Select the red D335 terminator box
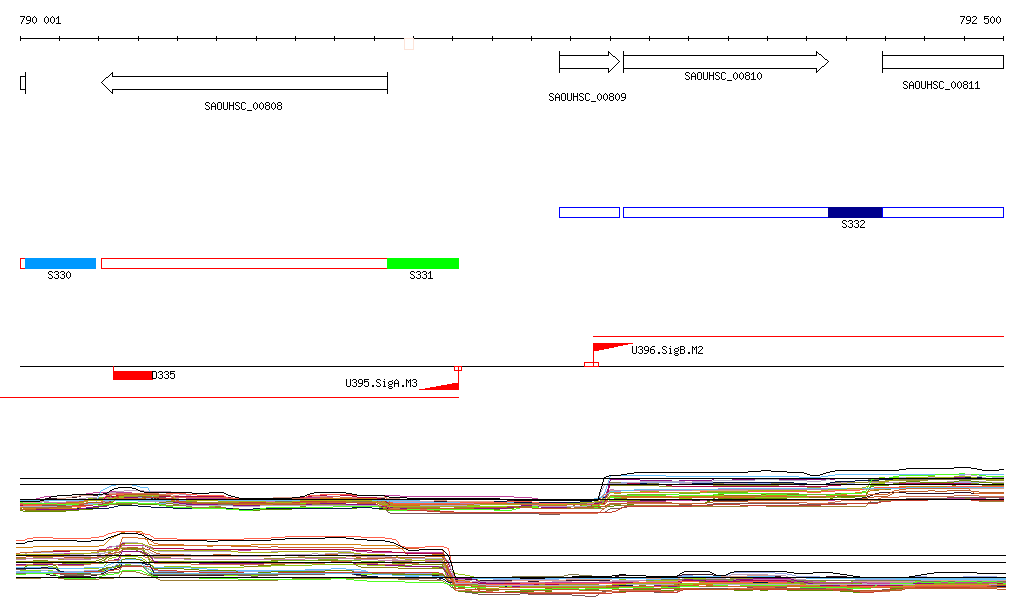1024x611 pixels. click(x=132, y=375)
